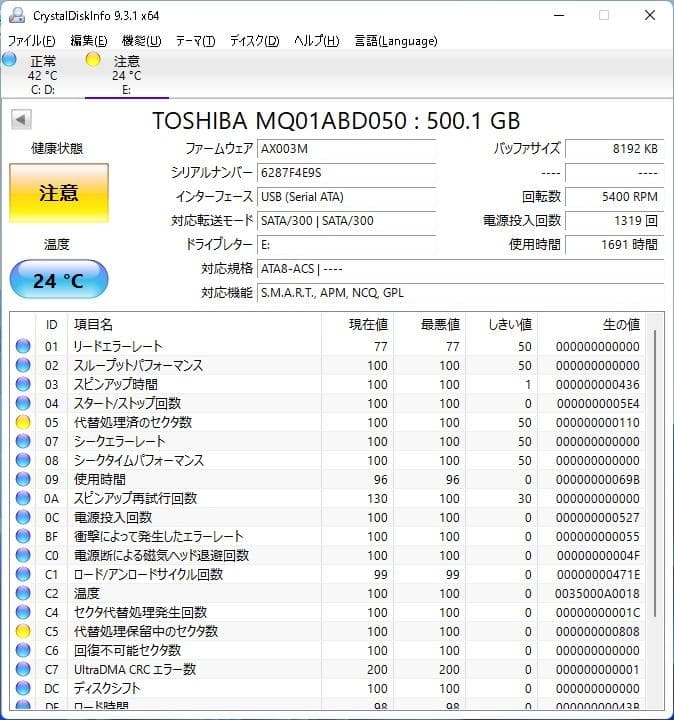Viewport: 674px width, 720px height.
Task: Click the CrystalDiskInfo app icon in title bar
Action: (17, 16)
